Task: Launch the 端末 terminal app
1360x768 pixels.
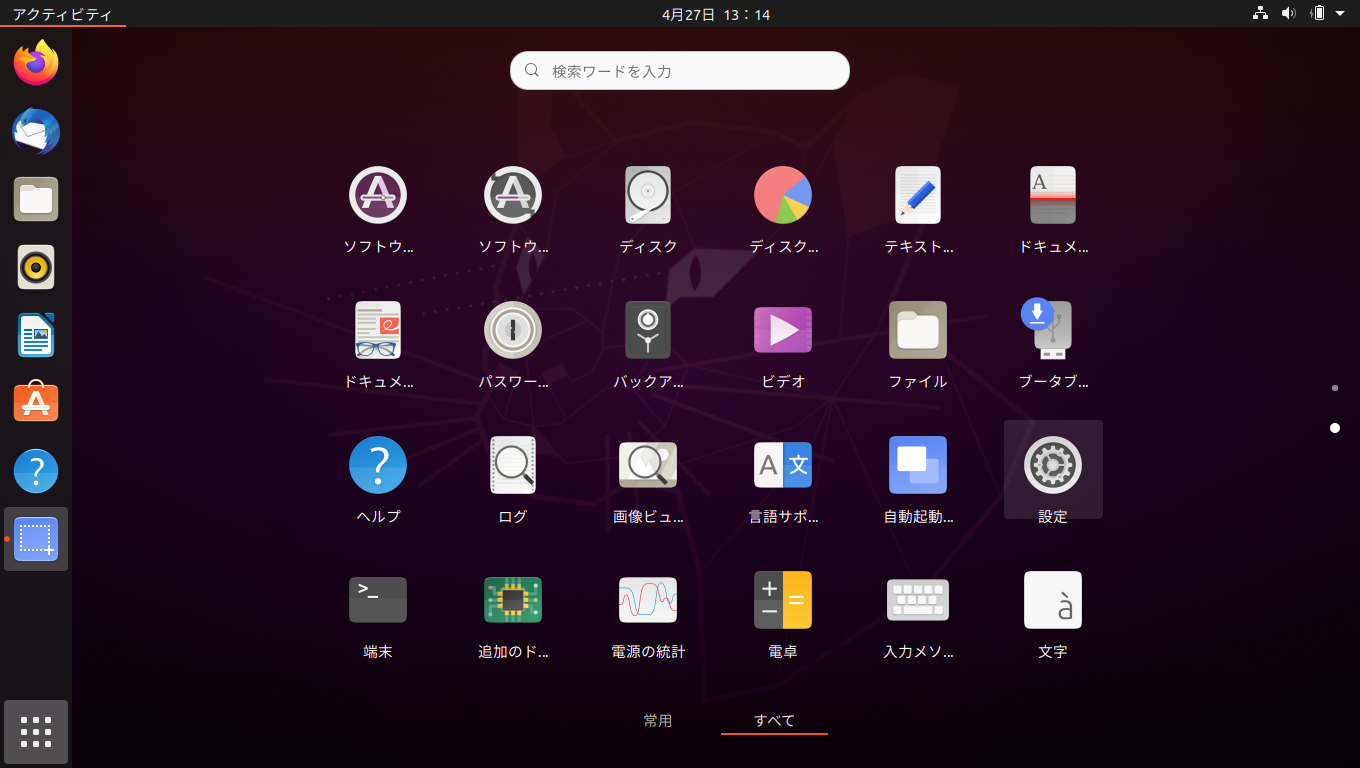Action: point(378,600)
